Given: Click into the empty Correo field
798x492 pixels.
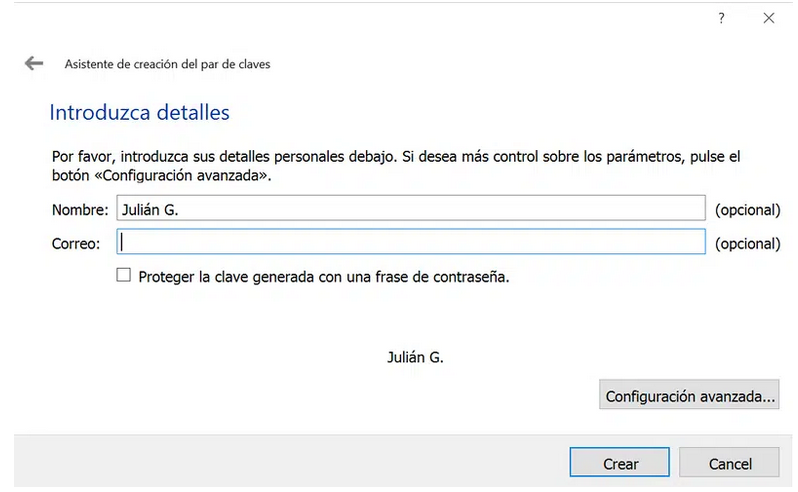Looking at the screenshot, I should click(x=411, y=242).
